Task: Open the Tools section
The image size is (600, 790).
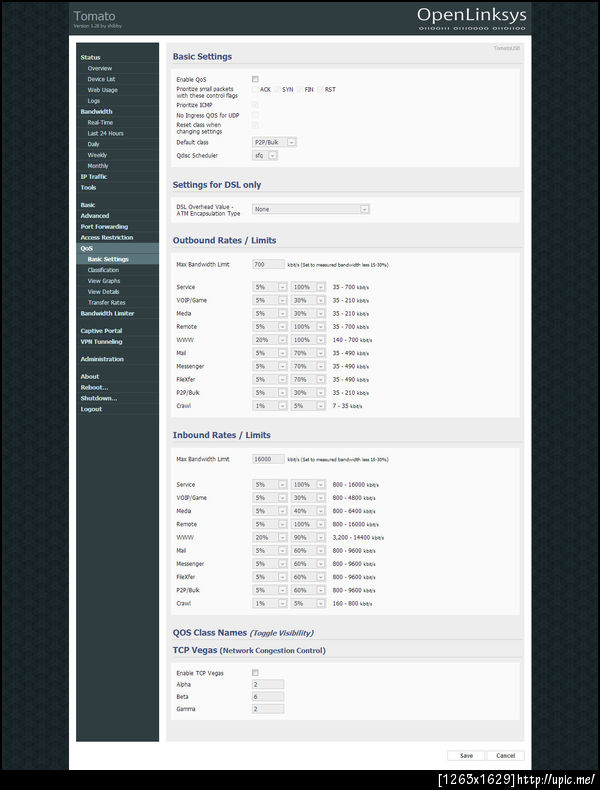Action: tap(88, 187)
